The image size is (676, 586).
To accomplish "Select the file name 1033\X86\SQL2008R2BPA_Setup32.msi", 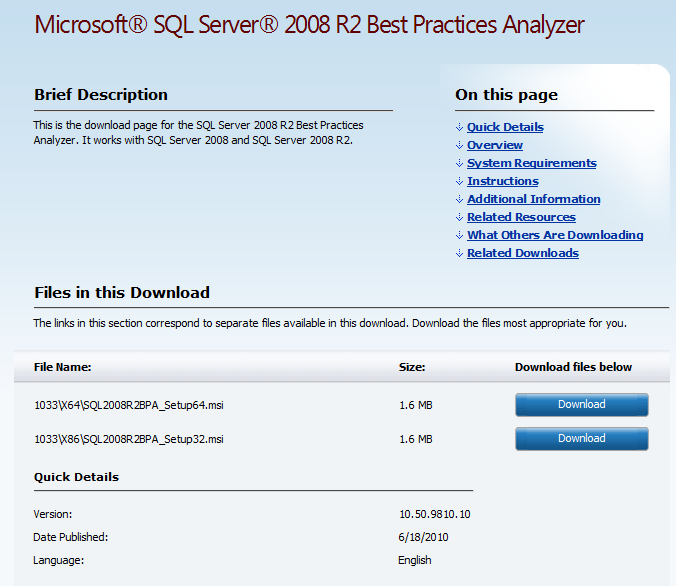I will (129, 439).
